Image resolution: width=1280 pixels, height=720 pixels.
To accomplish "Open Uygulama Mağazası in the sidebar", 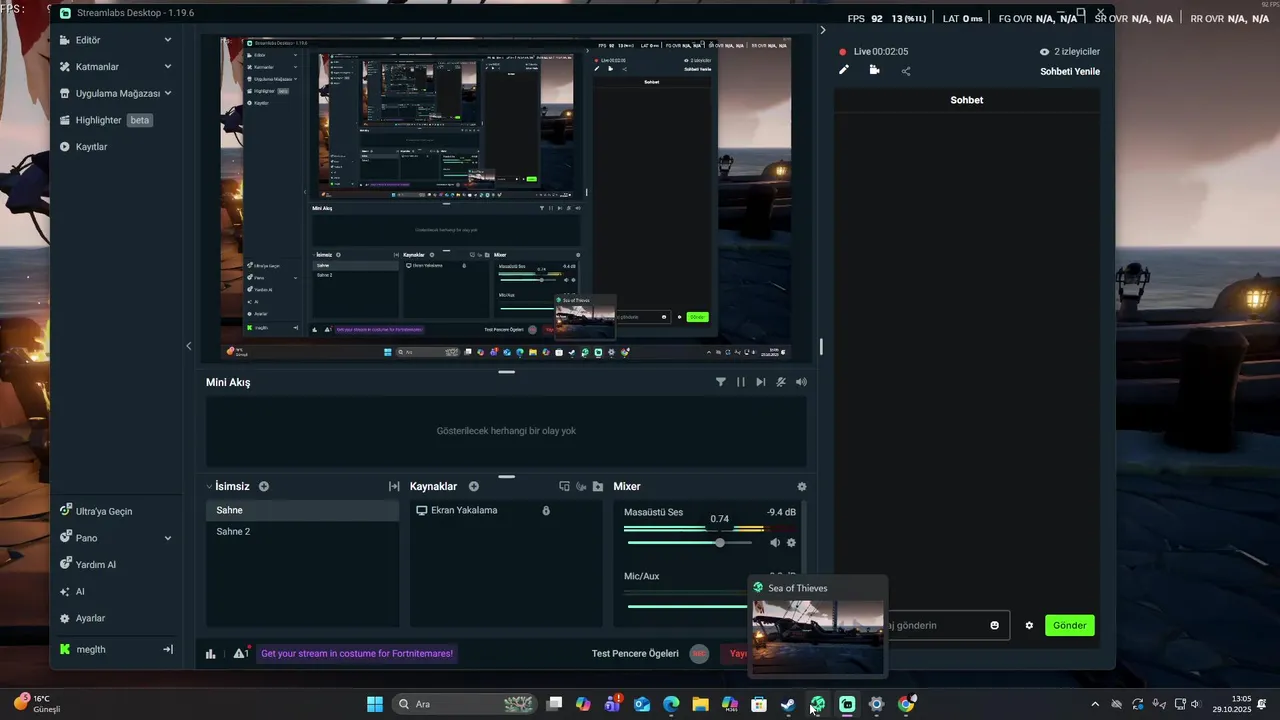I will point(118,93).
